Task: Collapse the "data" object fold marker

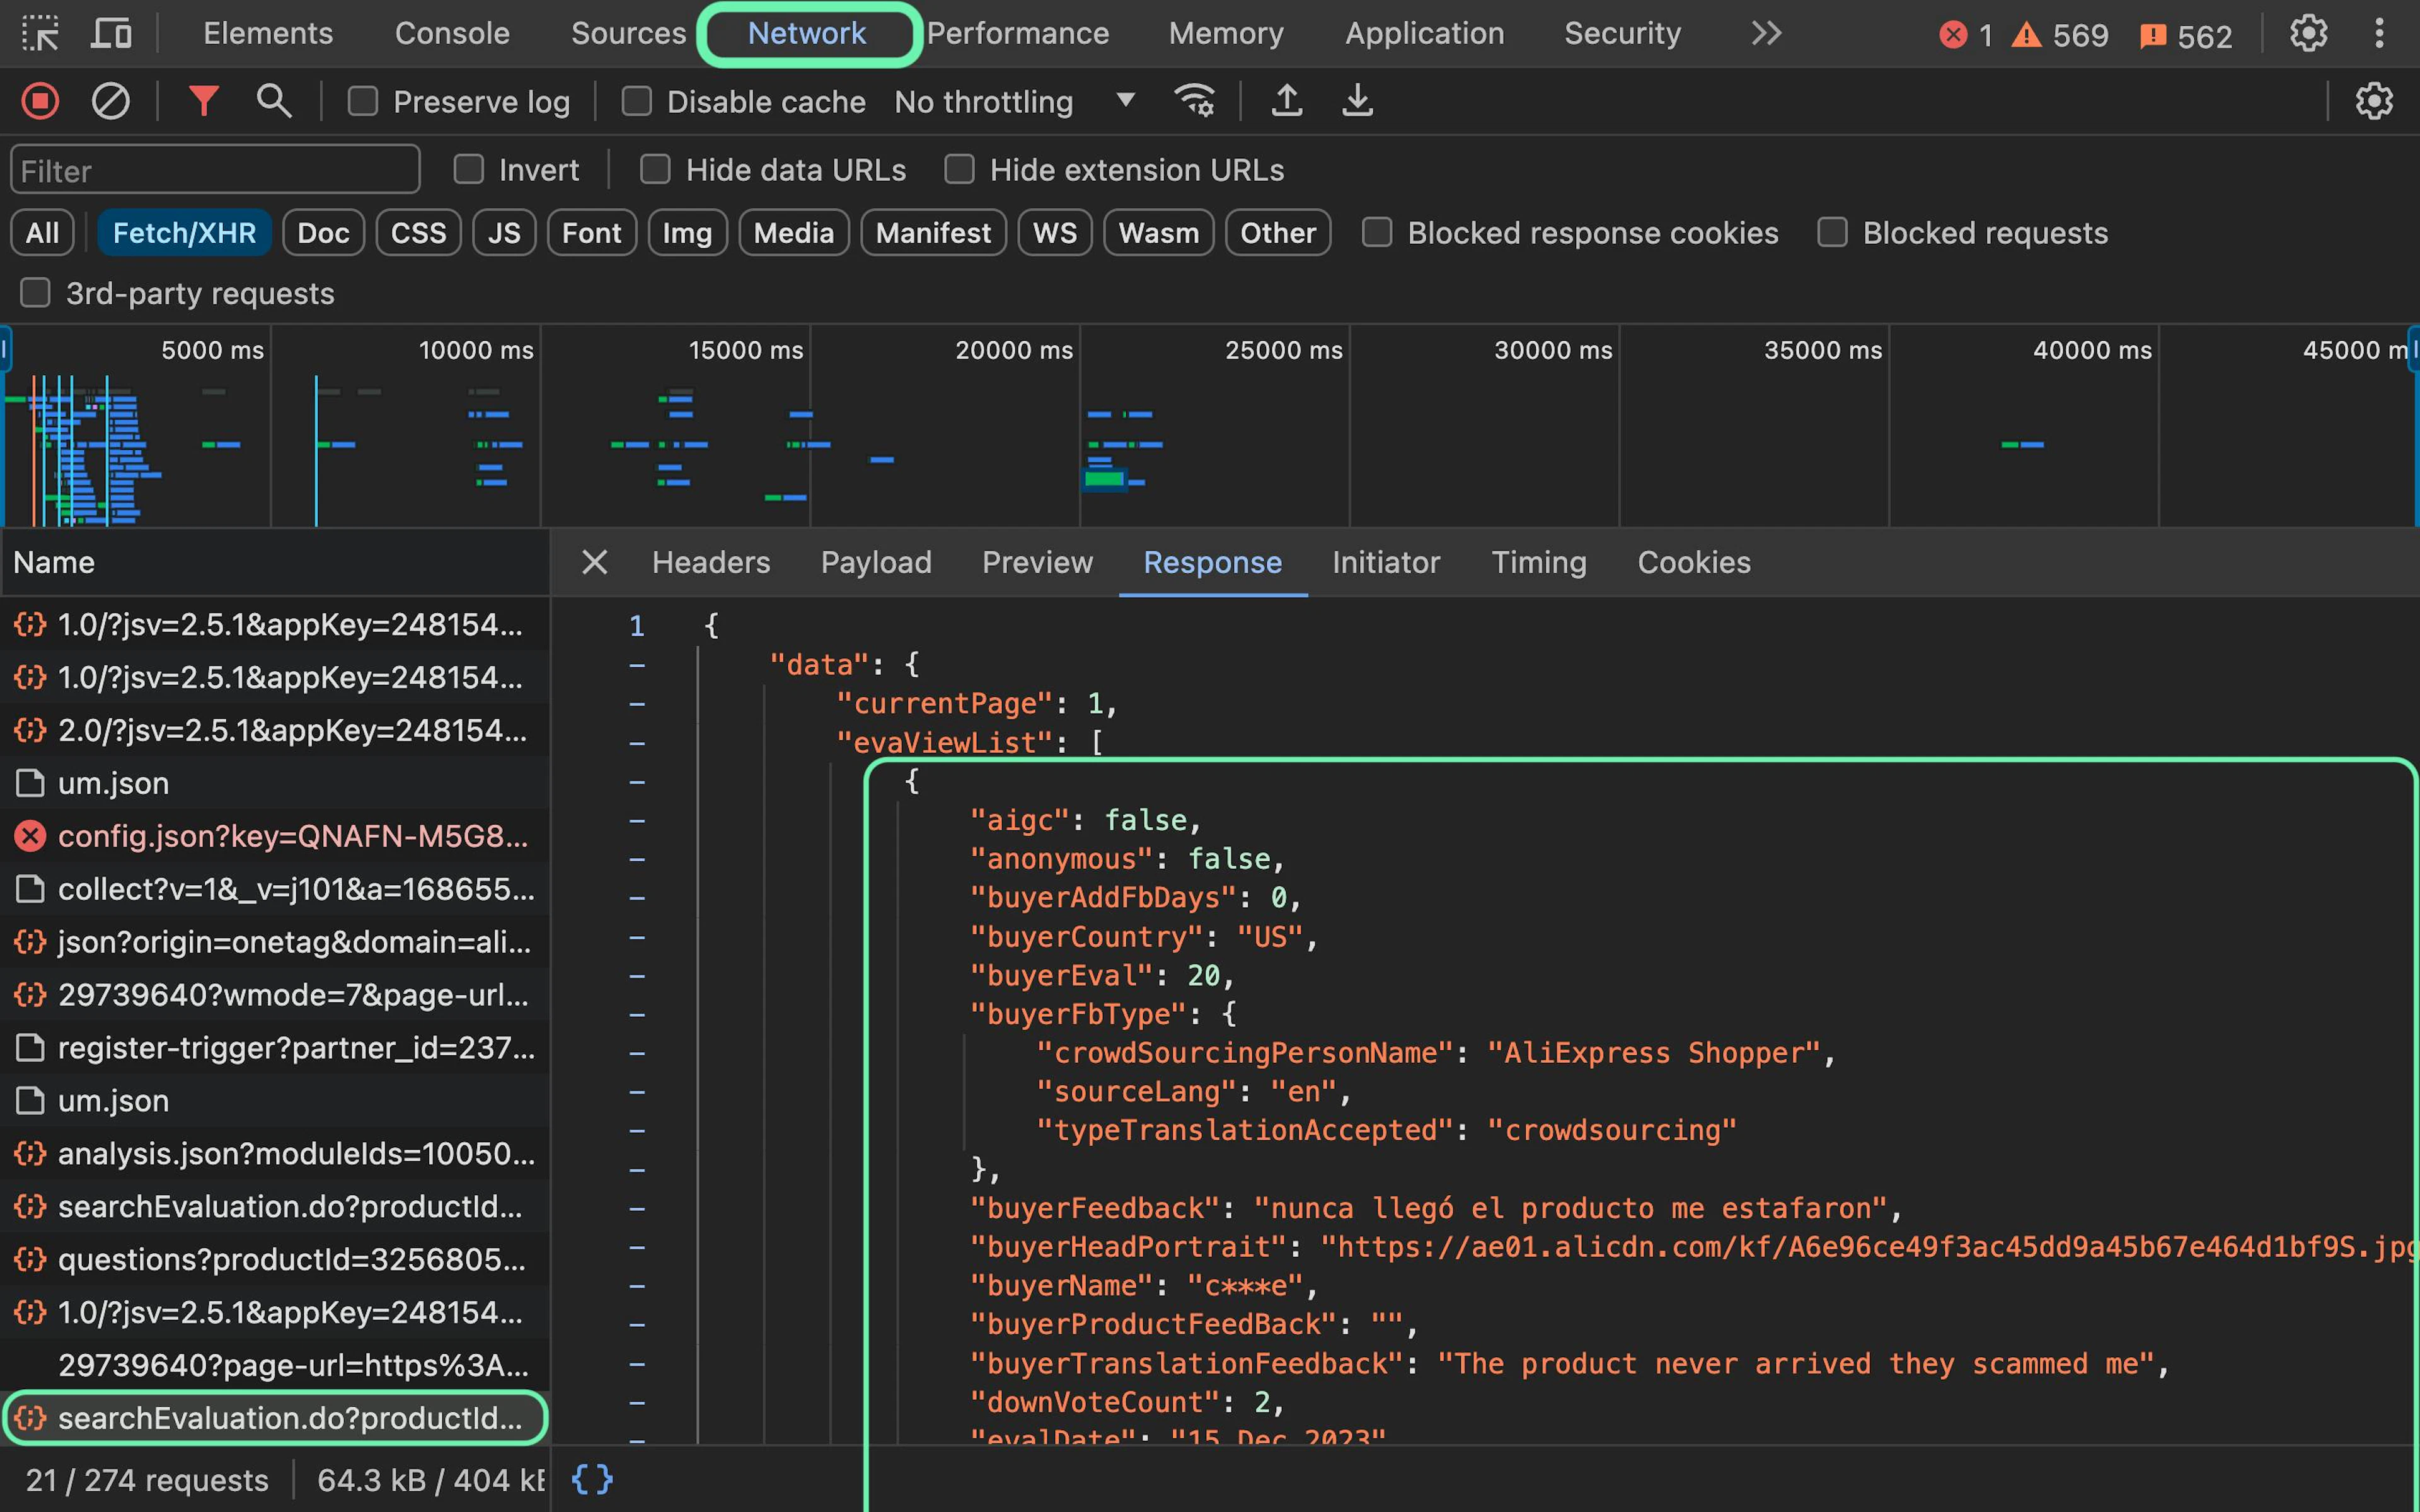Action: pyautogui.click(x=637, y=665)
